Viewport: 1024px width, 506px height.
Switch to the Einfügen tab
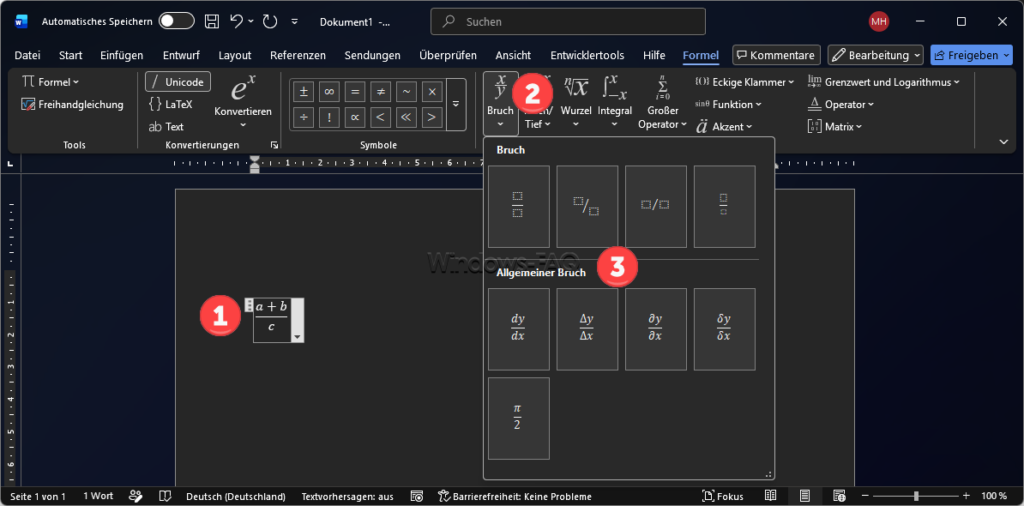[x=122, y=55]
